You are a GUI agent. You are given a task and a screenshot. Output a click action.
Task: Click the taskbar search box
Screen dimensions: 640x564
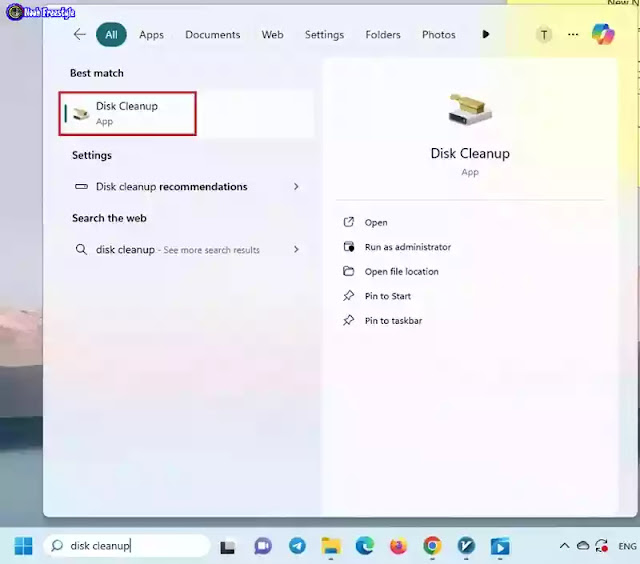(x=127, y=546)
